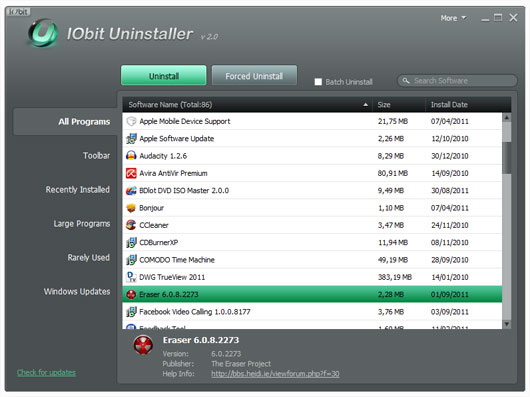Click the Audacity headphones icon
The image size is (530, 397).
pyautogui.click(x=131, y=156)
